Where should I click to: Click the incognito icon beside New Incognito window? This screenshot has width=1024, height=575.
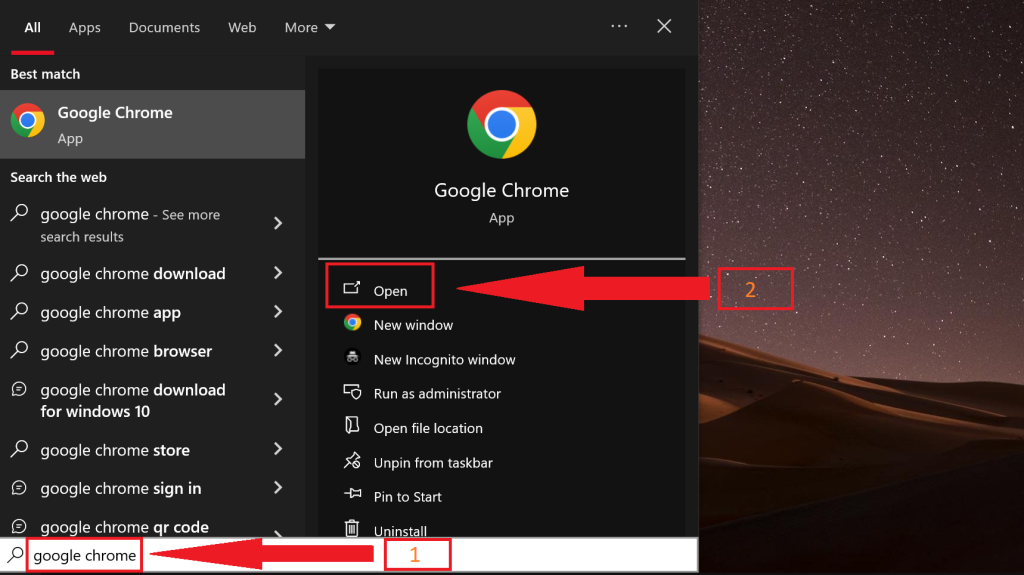point(352,357)
